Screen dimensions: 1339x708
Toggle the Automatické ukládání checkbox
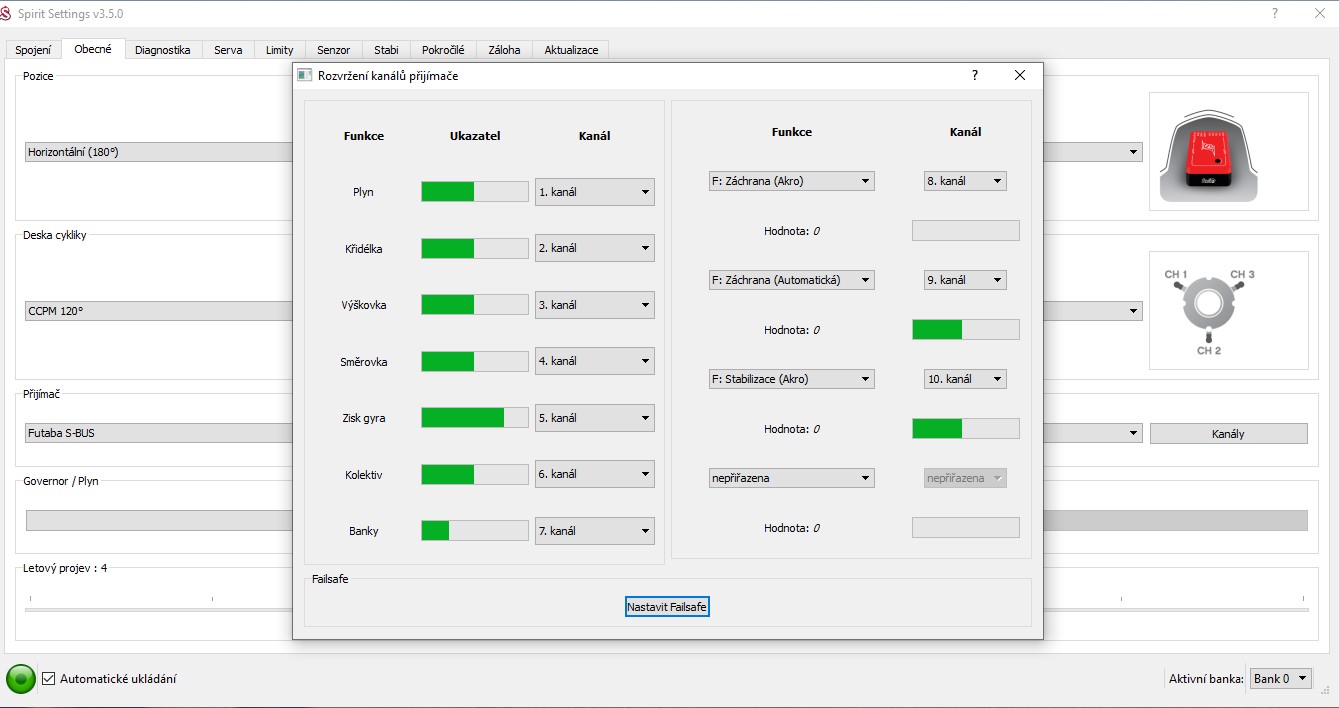pos(48,679)
